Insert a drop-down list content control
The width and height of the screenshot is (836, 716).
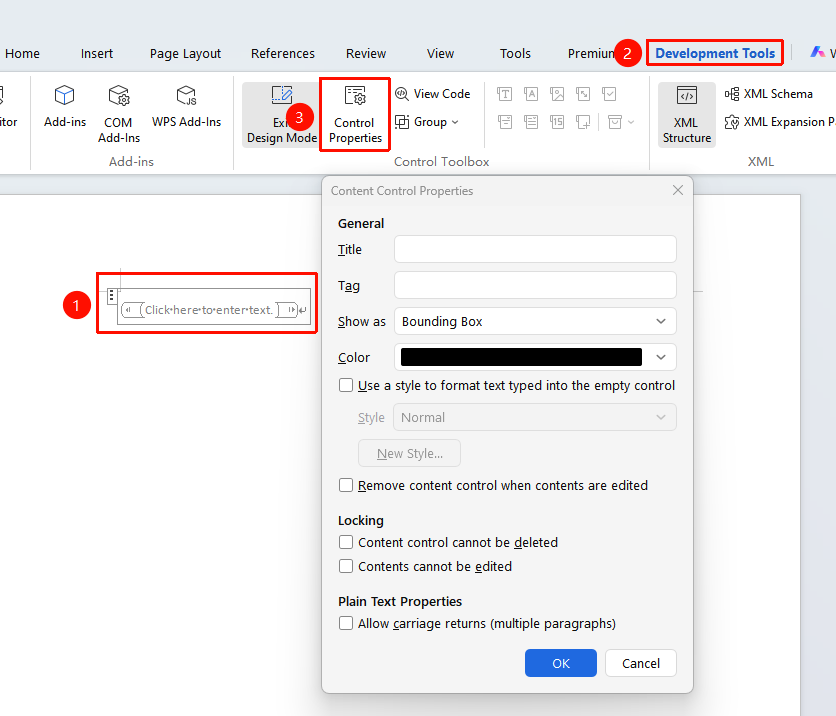click(x=530, y=122)
